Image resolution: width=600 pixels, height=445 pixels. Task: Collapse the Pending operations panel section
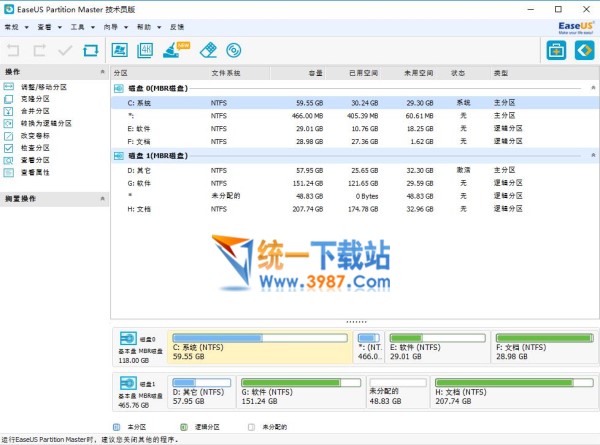tap(102, 199)
